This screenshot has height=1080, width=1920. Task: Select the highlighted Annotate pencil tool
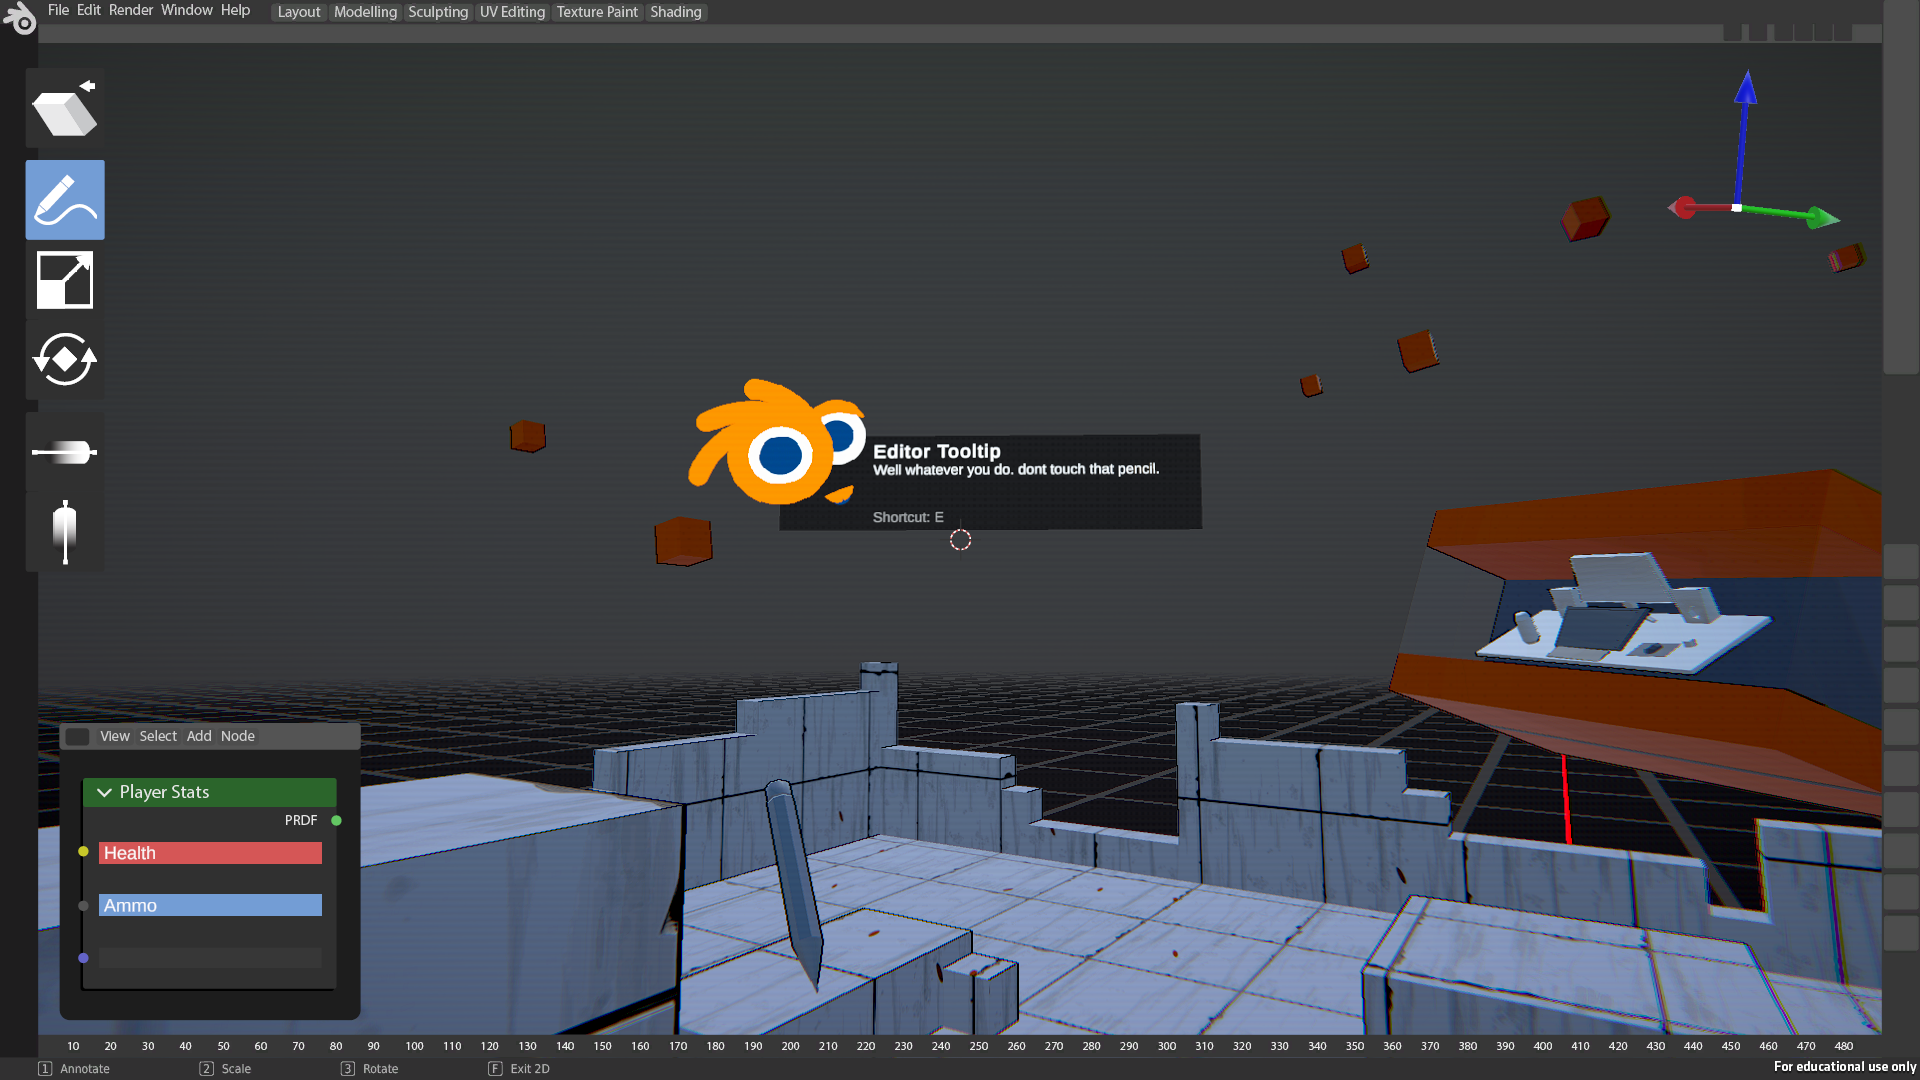(65, 200)
